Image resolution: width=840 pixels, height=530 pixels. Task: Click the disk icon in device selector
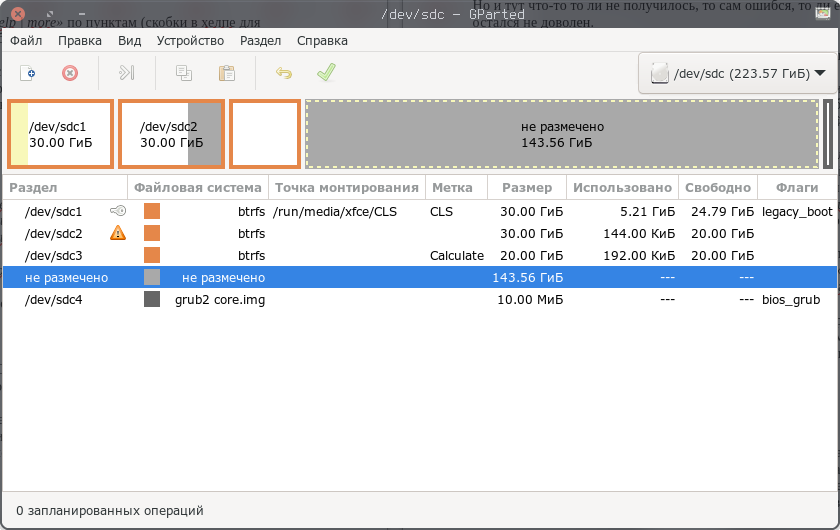coord(659,73)
